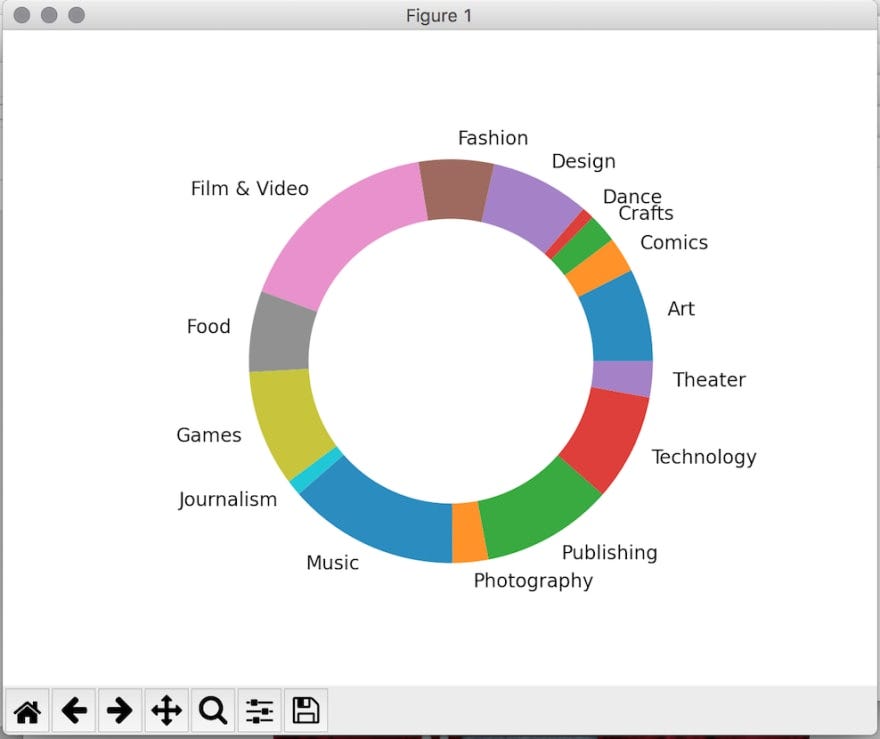Click the Design purple wedge
Image resolution: width=880 pixels, height=739 pixels.
click(x=529, y=206)
